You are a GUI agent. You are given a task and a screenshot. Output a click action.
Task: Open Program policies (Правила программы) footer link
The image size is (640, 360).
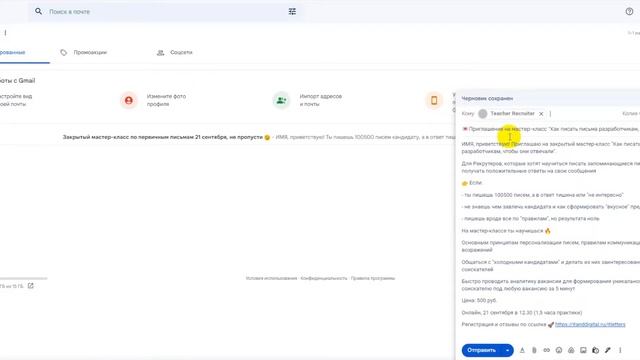[x=373, y=278]
